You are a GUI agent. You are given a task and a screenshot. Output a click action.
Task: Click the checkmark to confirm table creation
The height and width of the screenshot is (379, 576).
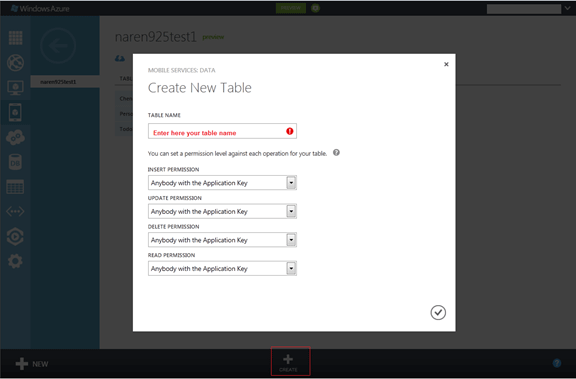coord(438,313)
